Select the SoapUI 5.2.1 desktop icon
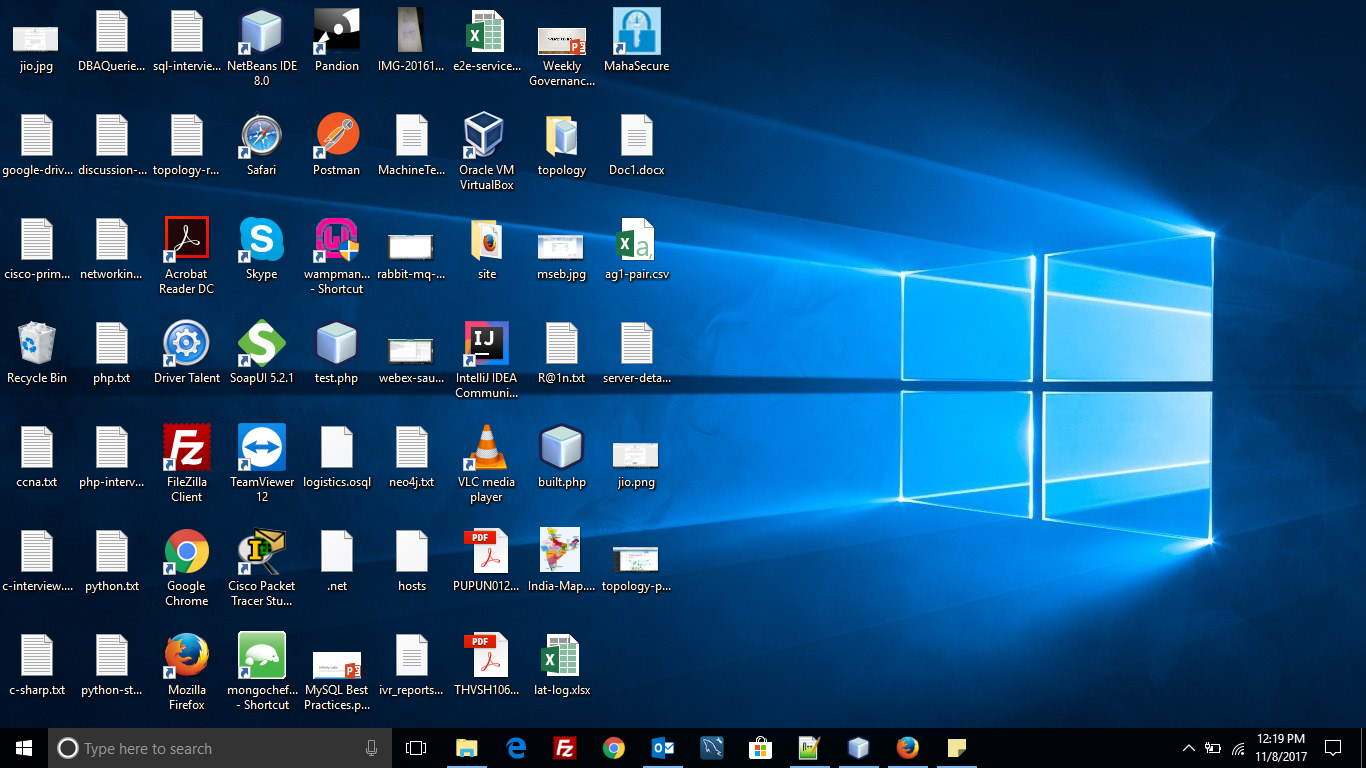 [261, 345]
